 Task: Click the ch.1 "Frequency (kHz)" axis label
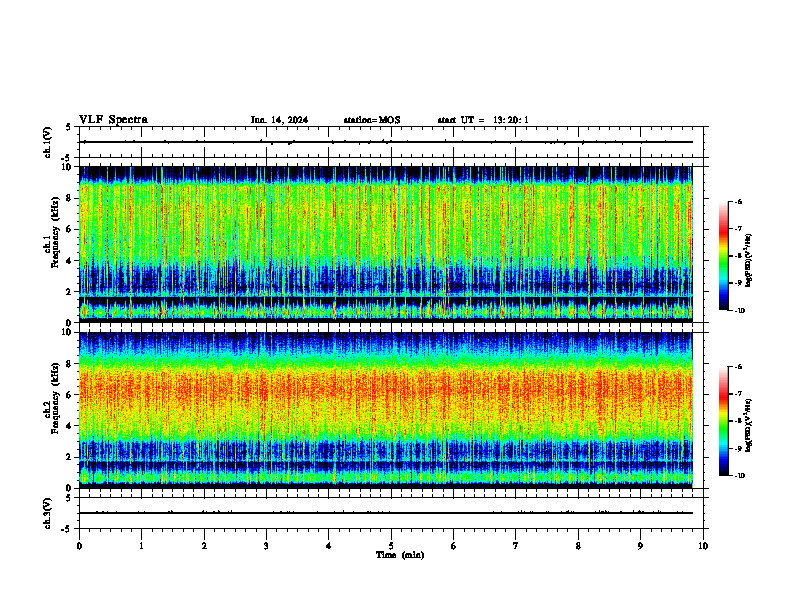pos(55,233)
